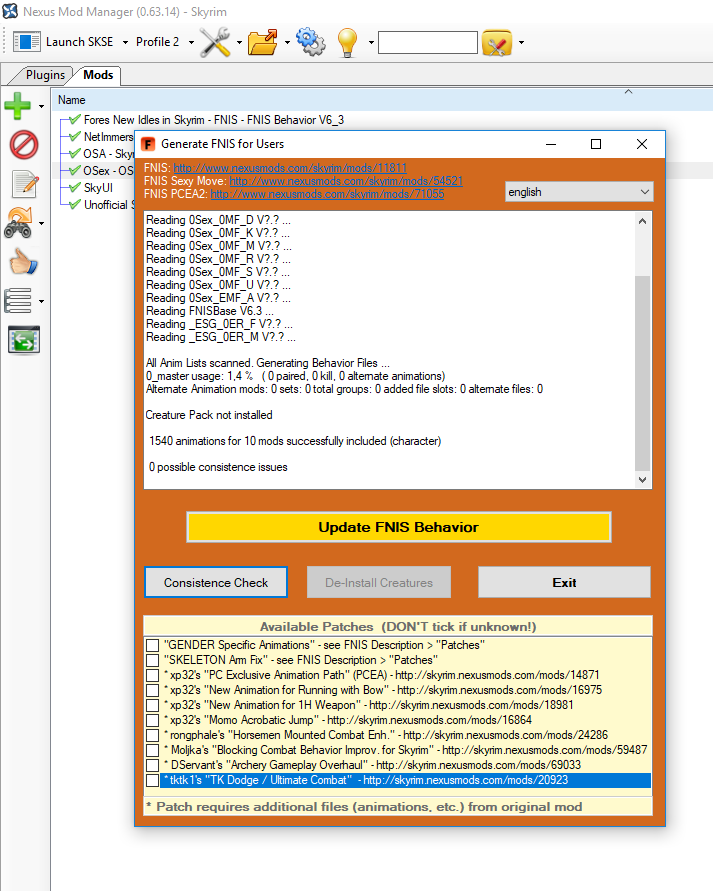Select the "1540 animations for 10 mods" log line
The height and width of the screenshot is (891, 713).
point(295,442)
